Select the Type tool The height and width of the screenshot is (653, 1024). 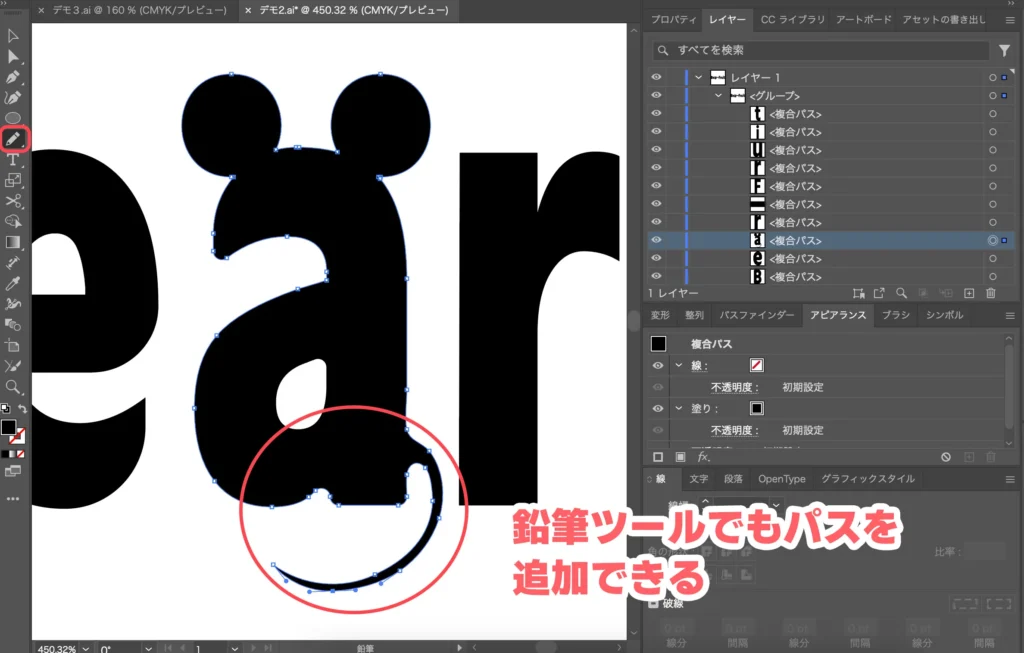tap(14, 160)
